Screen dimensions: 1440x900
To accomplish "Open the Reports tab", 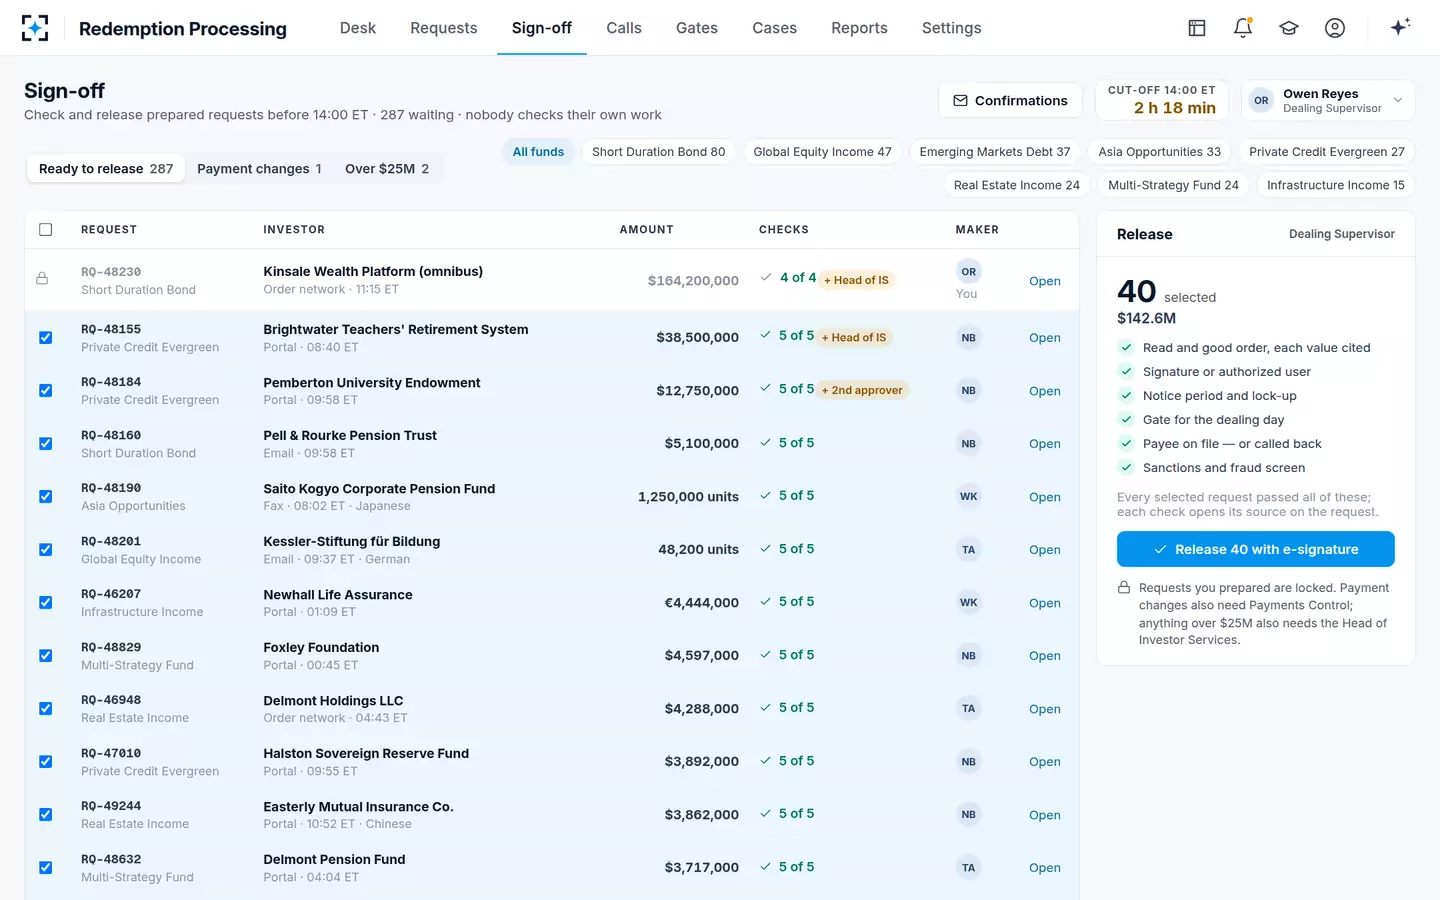I will [859, 28].
